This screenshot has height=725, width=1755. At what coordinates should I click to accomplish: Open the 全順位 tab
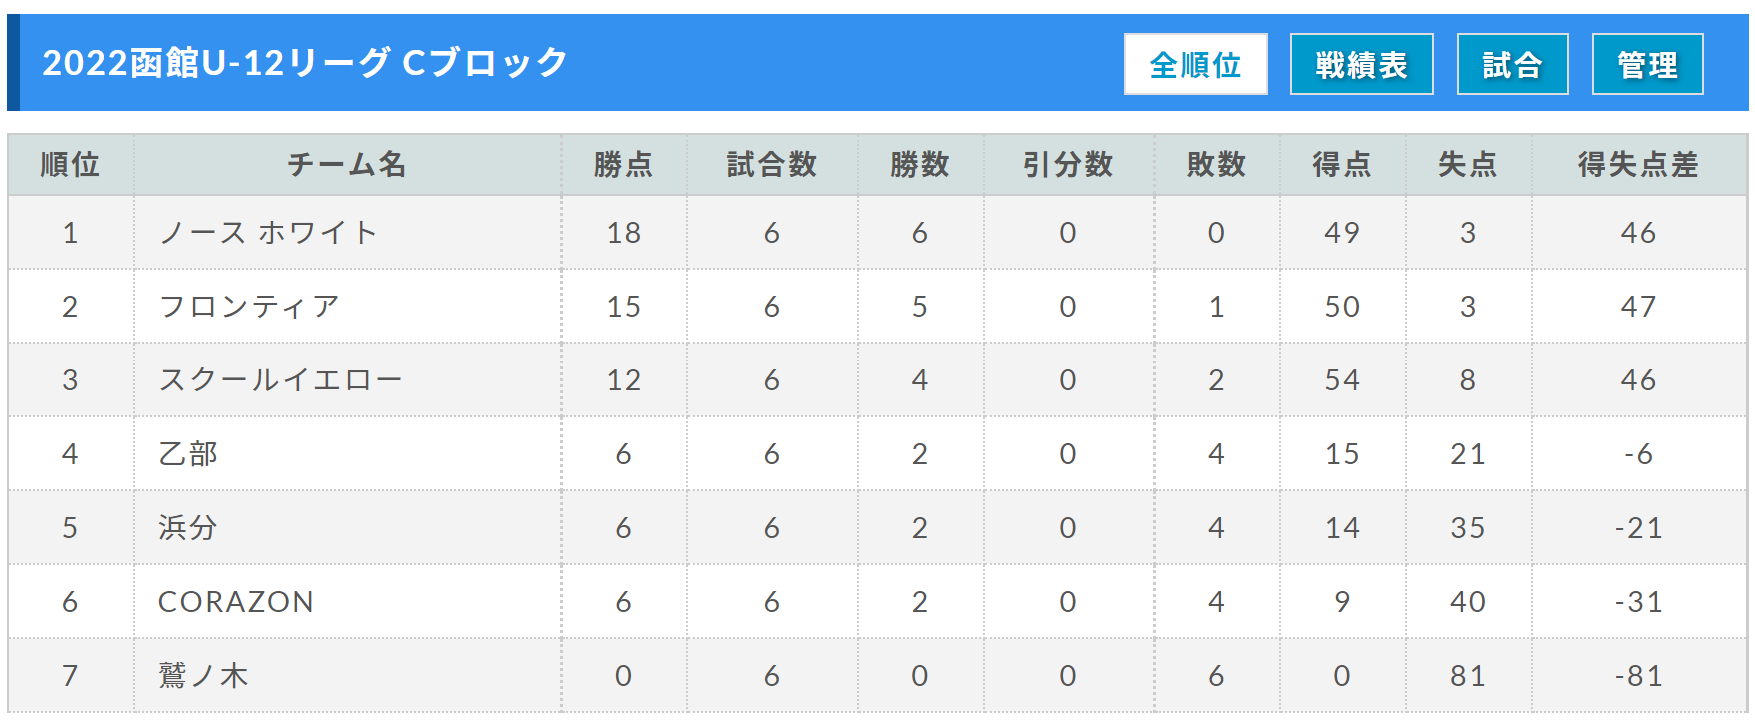coord(1195,64)
